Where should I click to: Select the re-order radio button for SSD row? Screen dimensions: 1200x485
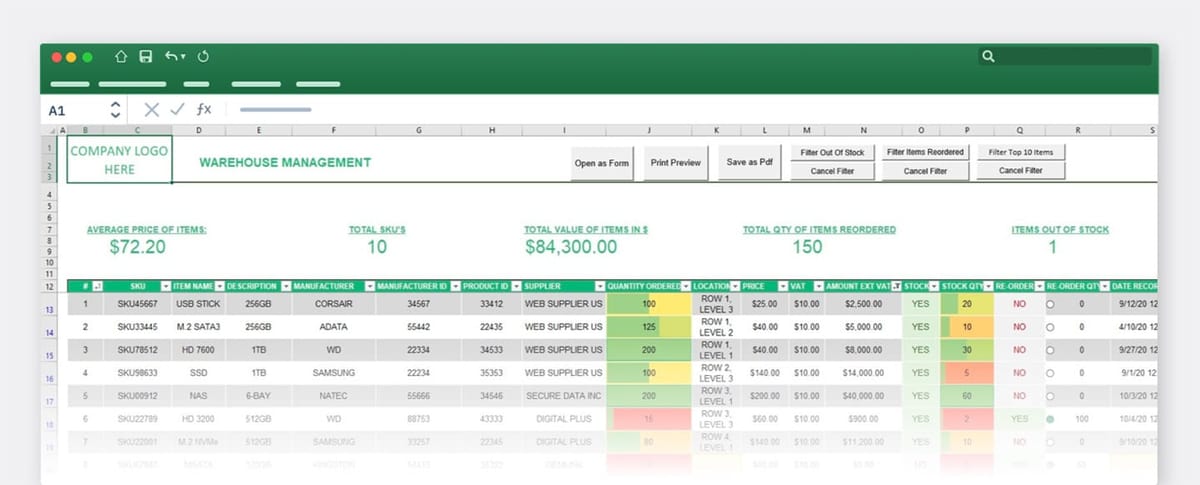[1050, 372]
